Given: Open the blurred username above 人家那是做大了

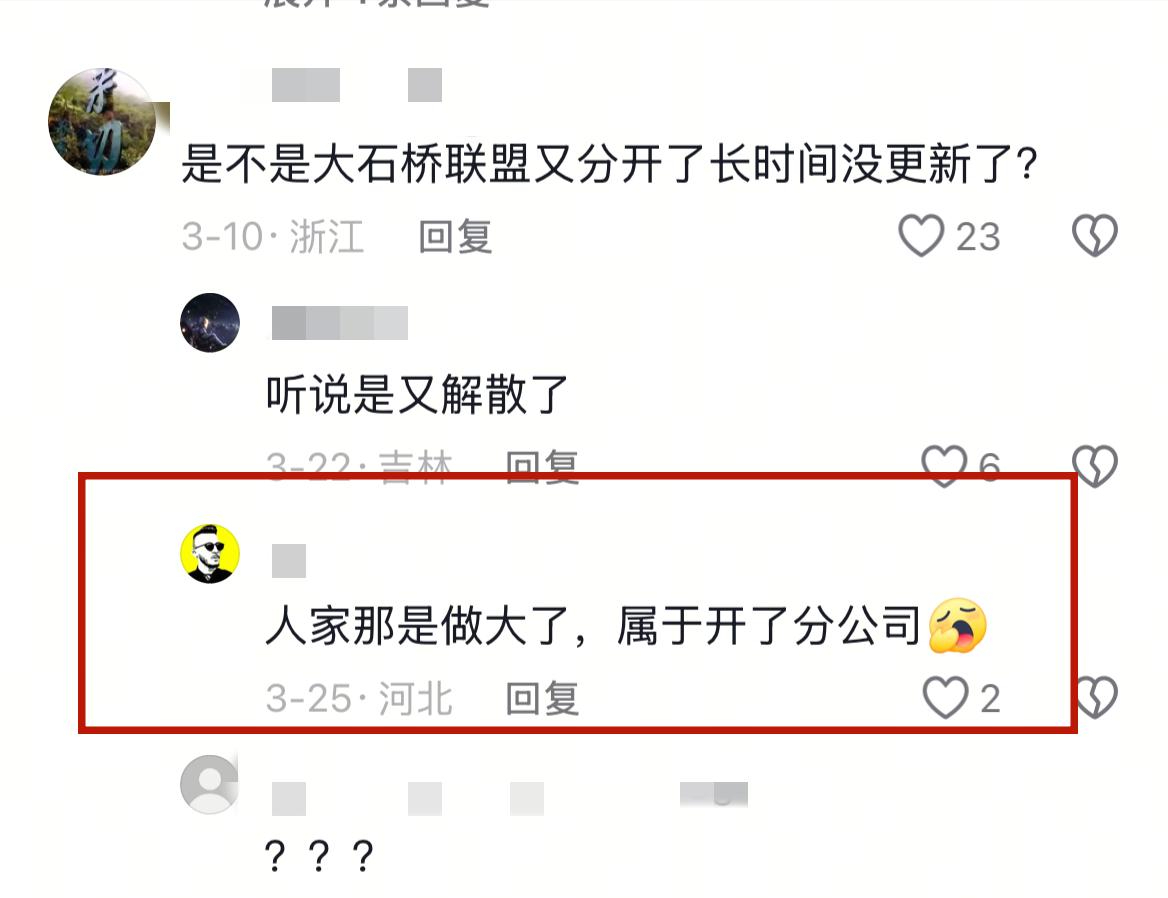Looking at the screenshot, I should 289,561.
